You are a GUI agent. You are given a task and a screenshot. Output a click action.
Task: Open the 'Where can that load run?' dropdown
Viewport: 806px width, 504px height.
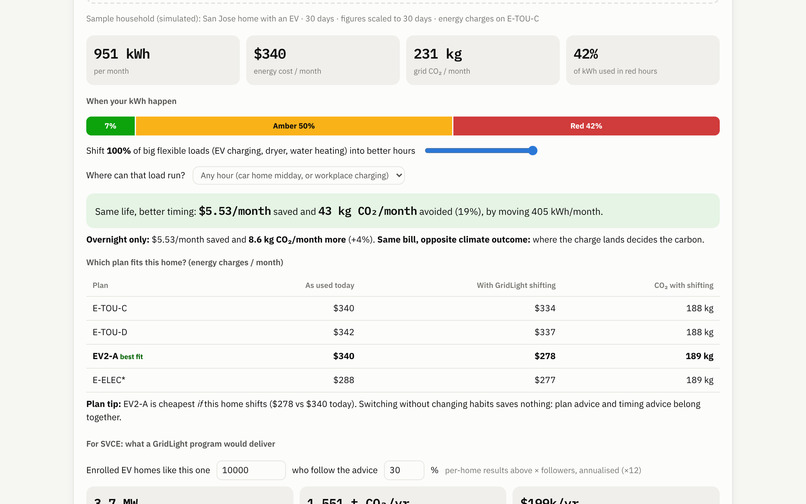(299, 175)
